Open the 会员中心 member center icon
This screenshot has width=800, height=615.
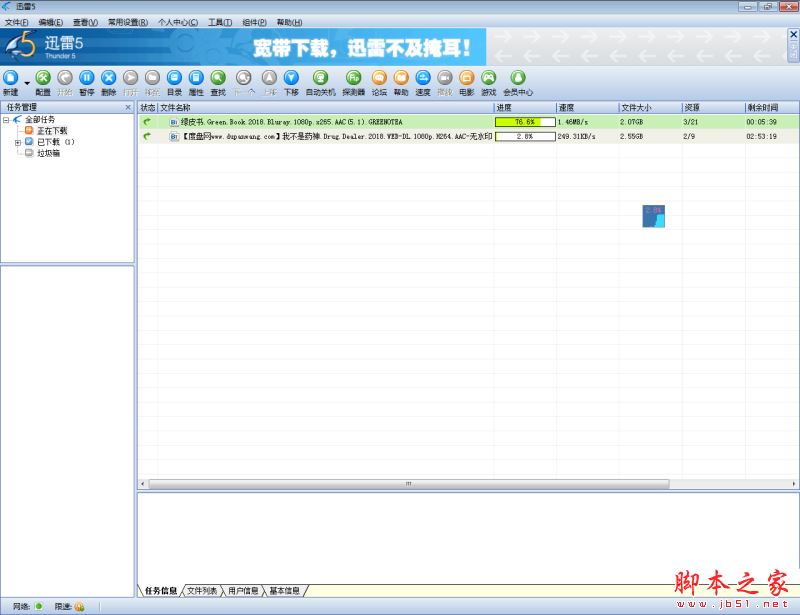pos(518,78)
